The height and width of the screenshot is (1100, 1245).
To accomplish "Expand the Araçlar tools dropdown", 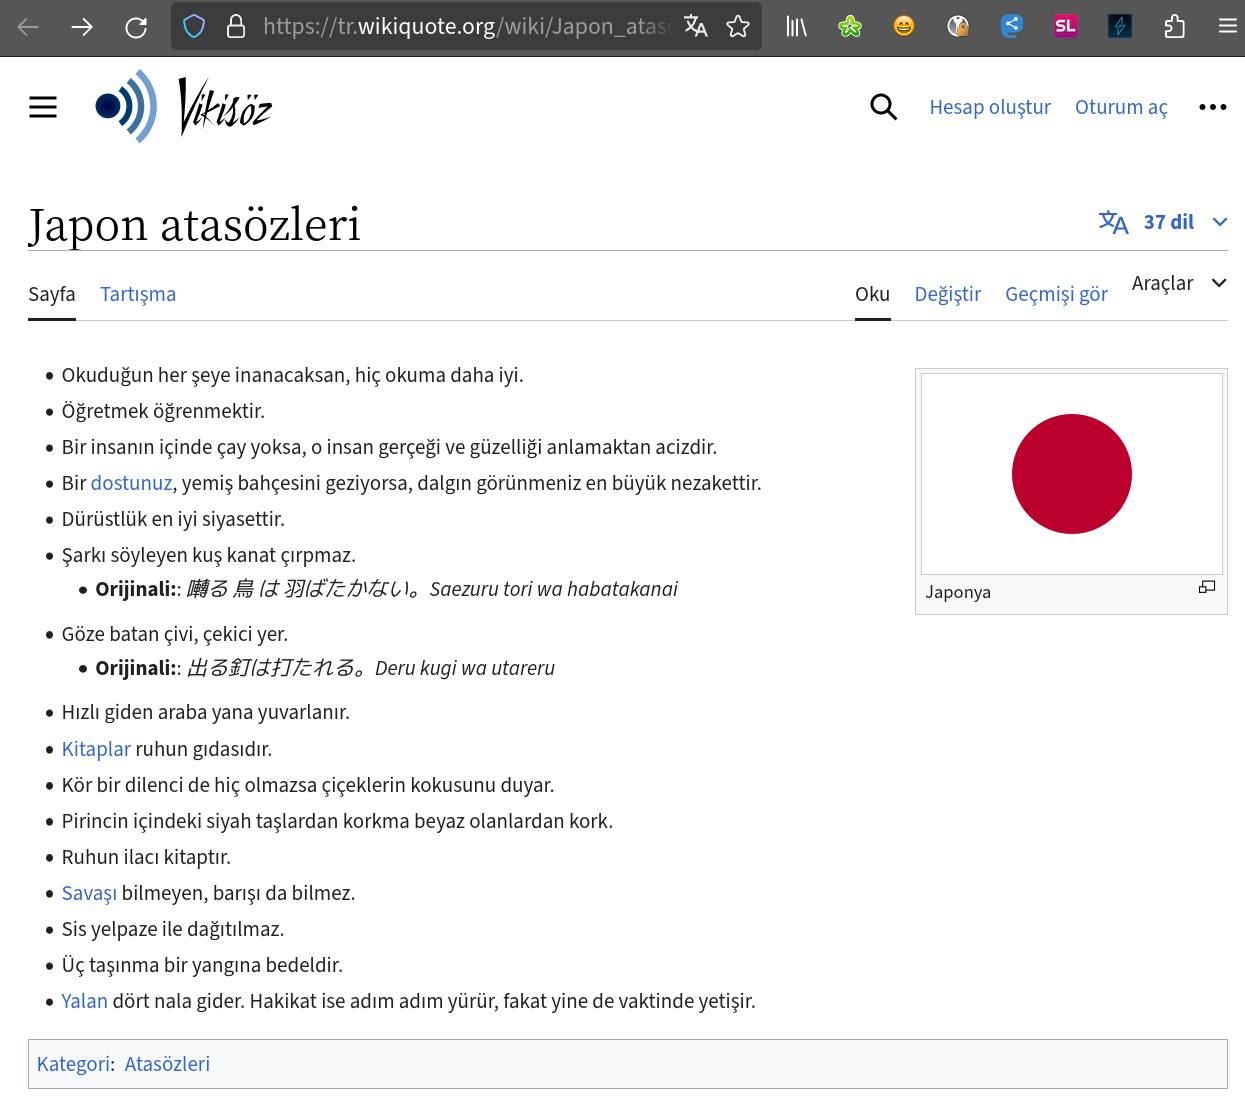I will coord(1178,283).
